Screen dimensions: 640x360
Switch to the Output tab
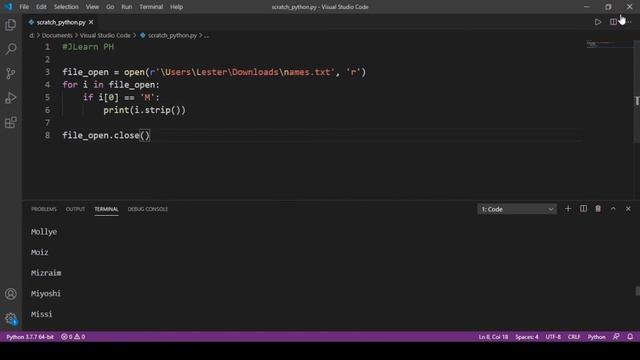click(76, 209)
